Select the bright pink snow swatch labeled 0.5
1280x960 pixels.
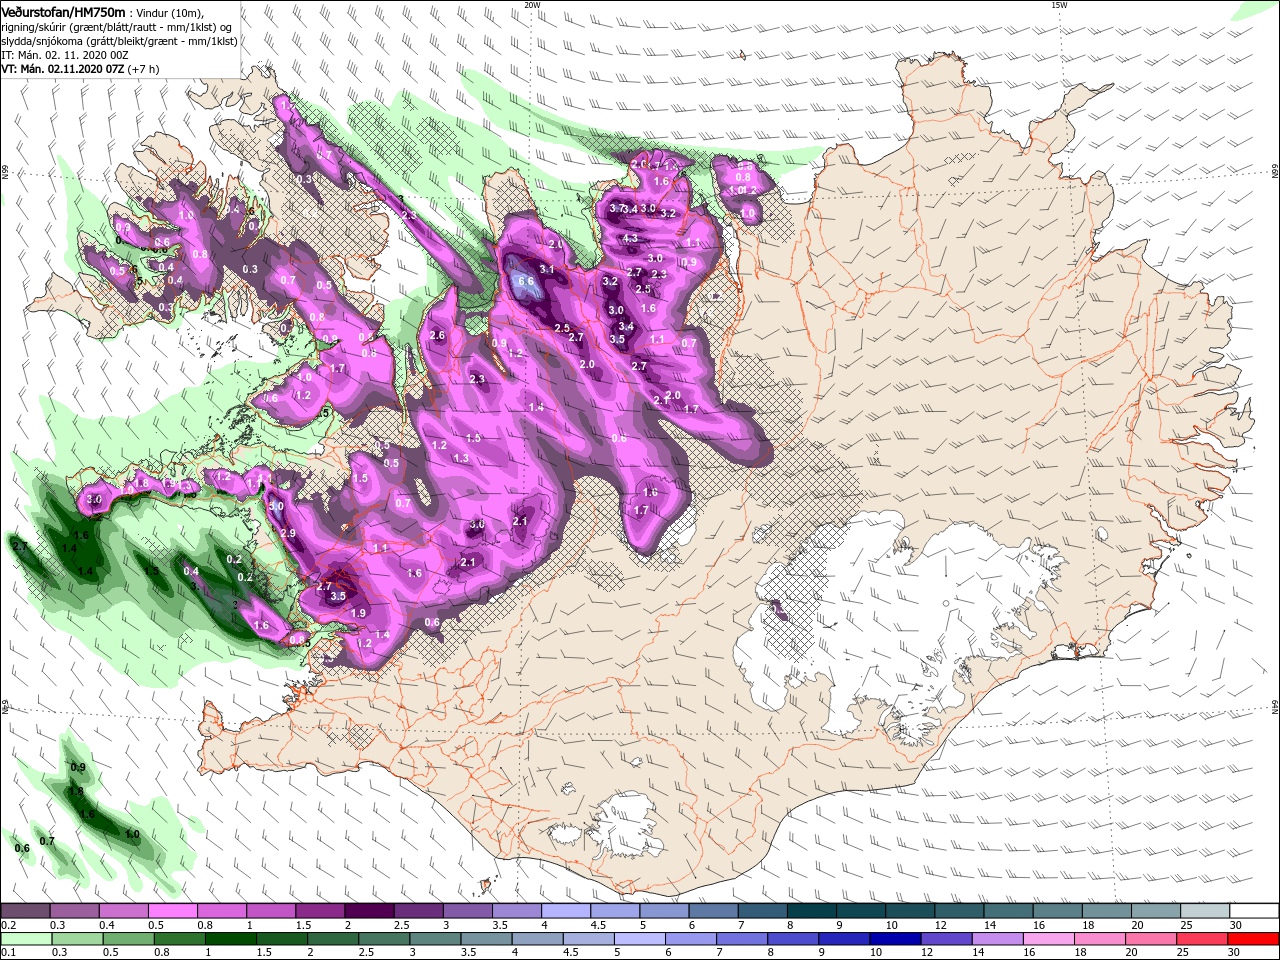pos(172,910)
